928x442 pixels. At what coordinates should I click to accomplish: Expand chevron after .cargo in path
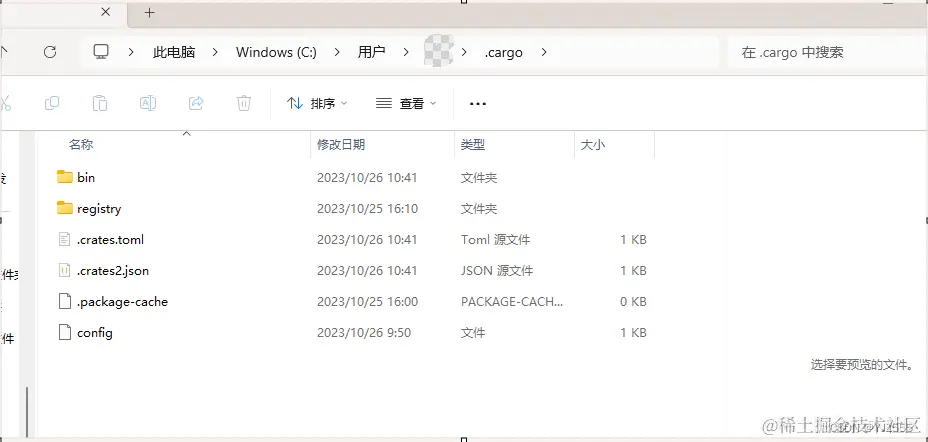point(544,52)
